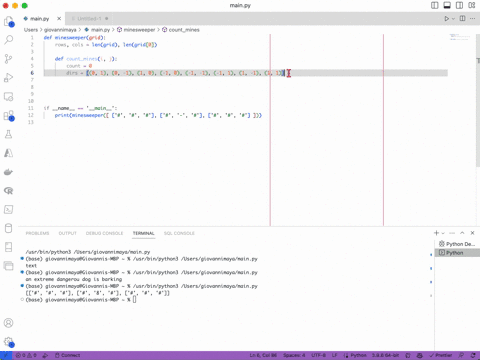Click the remote window indicator in status bar

click(x=6, y=355)
